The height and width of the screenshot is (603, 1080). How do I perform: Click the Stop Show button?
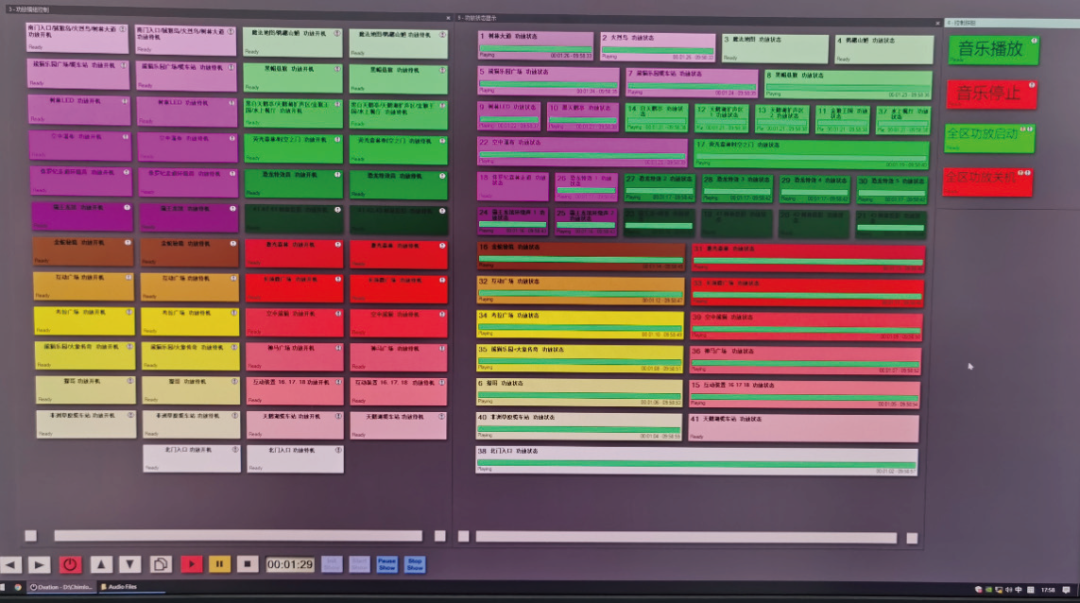[x=415, y=565]
